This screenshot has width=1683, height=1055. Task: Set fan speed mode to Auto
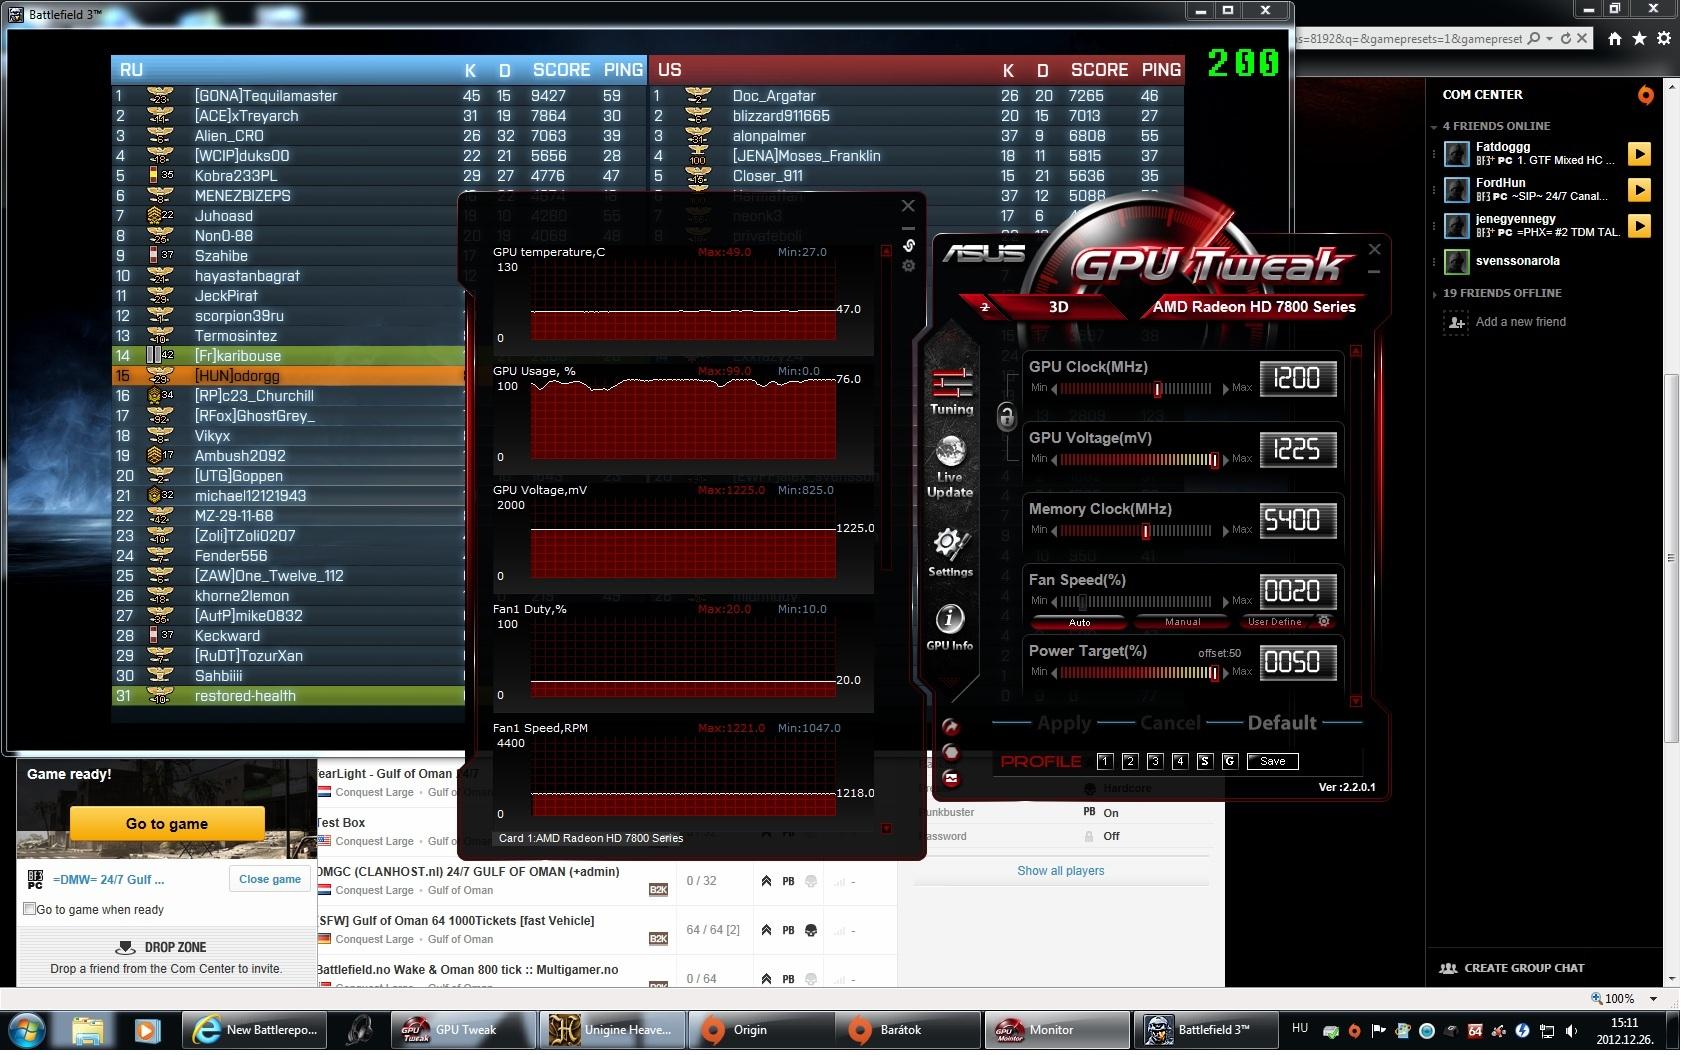click(1079, 622)
